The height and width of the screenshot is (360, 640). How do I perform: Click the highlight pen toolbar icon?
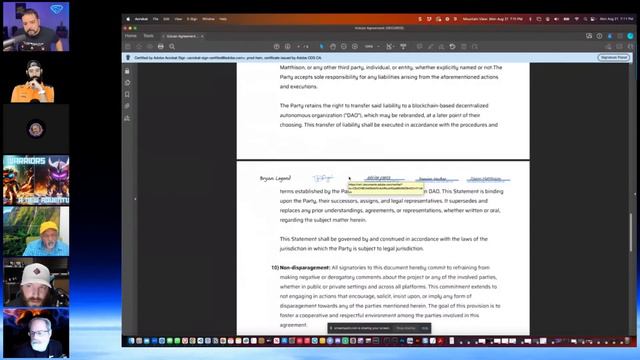[x=431, y=47]
